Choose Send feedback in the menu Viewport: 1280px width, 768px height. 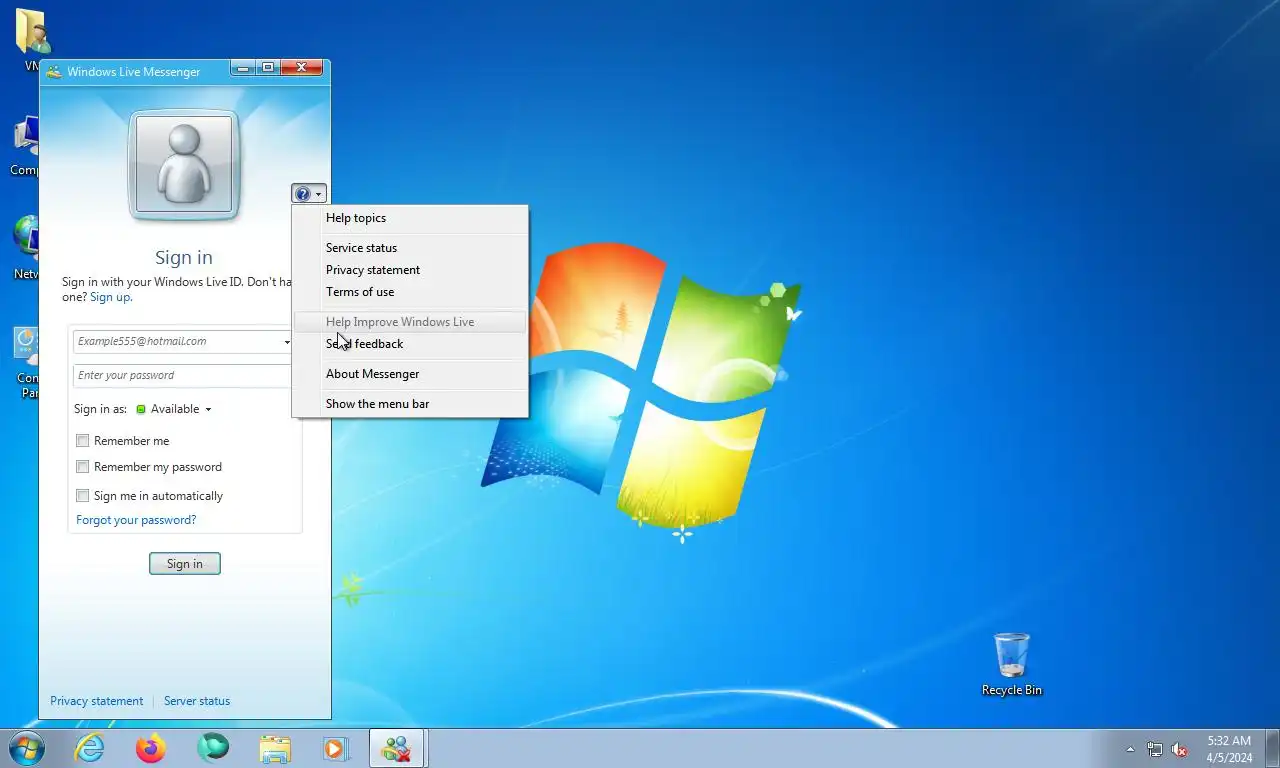click(410, 344)
